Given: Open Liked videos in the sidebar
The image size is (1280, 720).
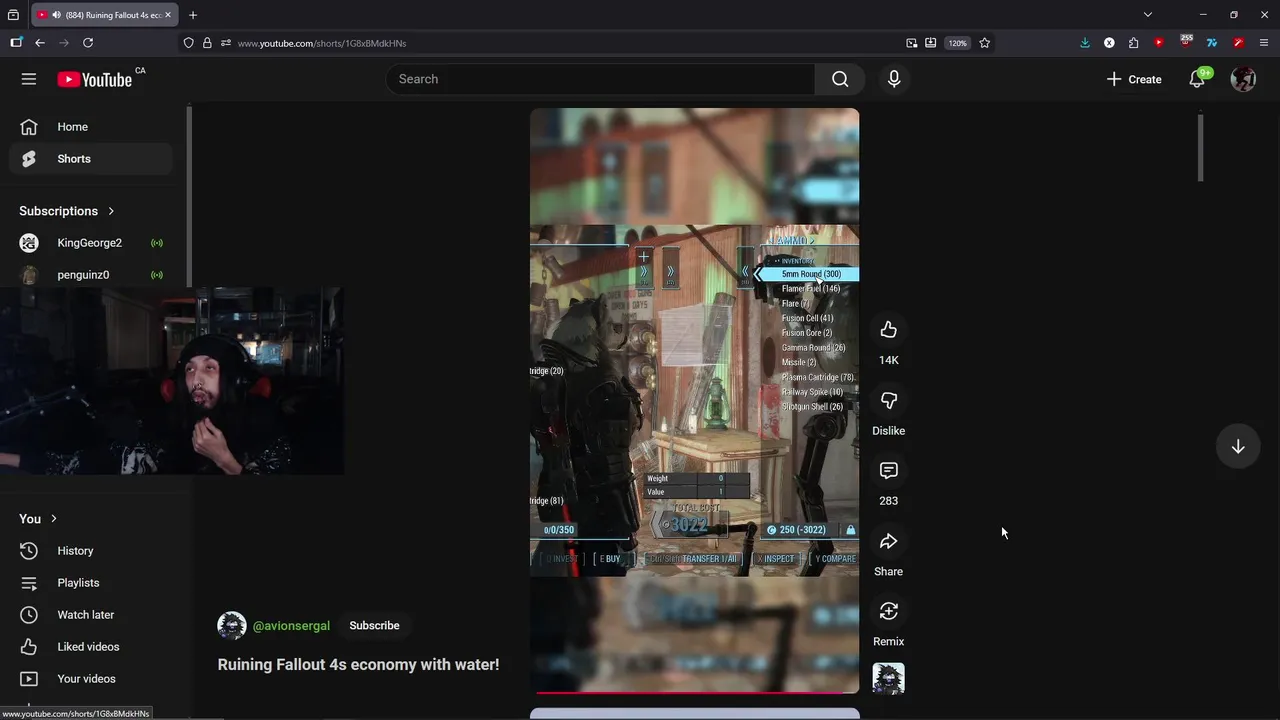Looking at the screenshot, I should coord(91,647).
